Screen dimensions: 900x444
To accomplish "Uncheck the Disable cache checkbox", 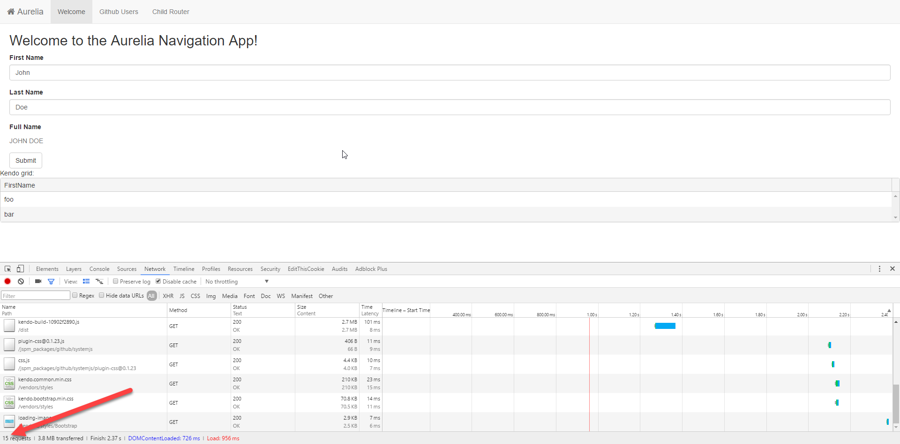I will tap(159, 282).
